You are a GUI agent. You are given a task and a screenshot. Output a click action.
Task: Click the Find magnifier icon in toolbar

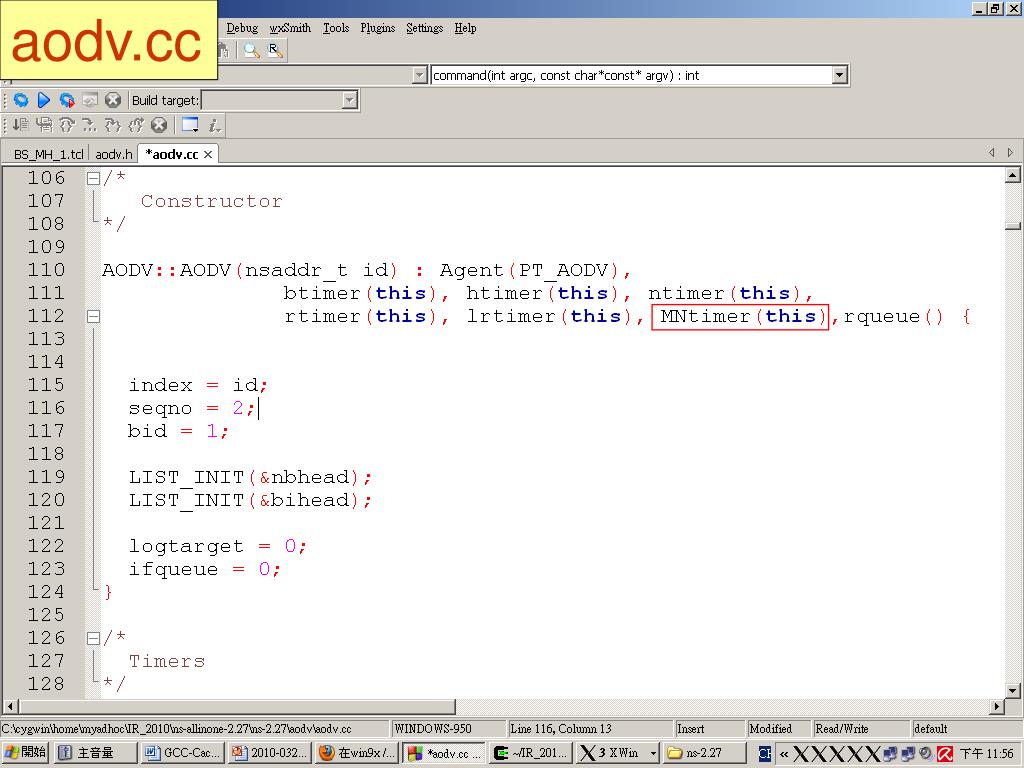pyautogui.click(x=251, y=50)
